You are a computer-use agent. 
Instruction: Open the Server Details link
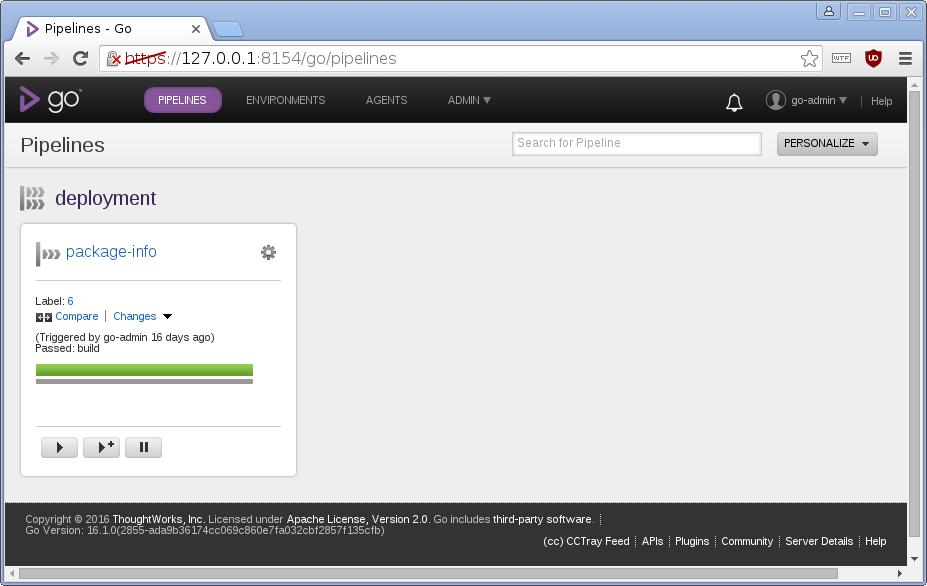[x=819, y=541]
